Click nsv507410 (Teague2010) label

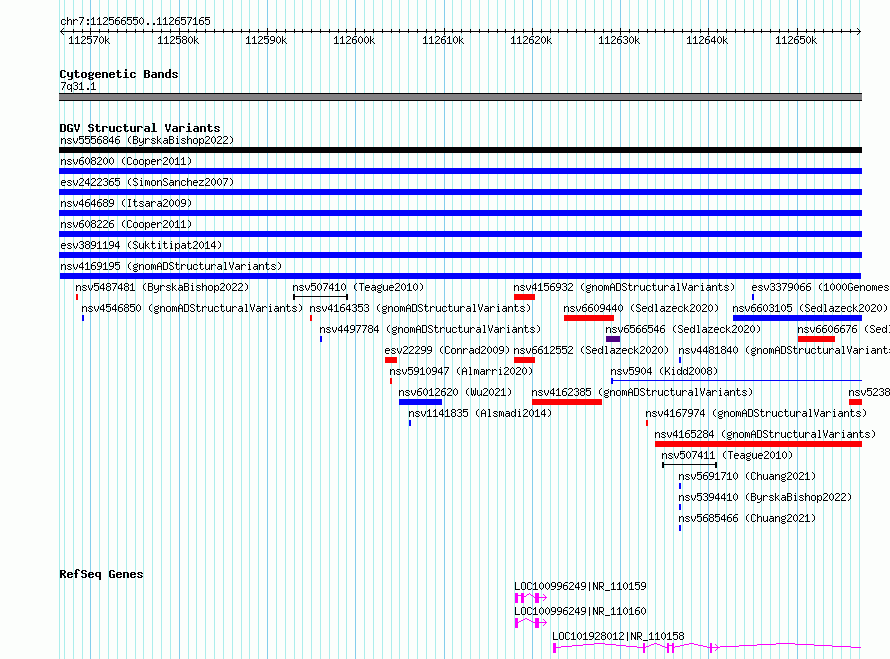[x=358, y=287]
